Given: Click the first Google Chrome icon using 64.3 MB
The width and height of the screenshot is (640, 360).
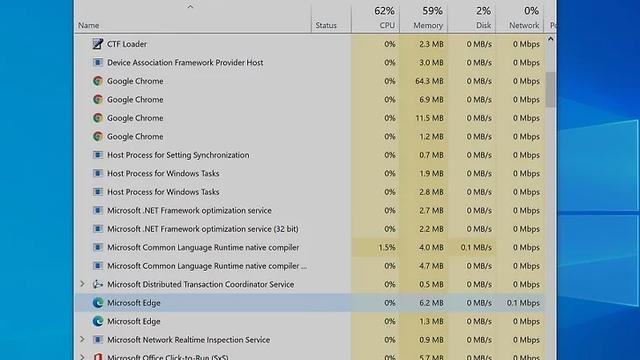Looking at the screenshot, I should (98, 81).
